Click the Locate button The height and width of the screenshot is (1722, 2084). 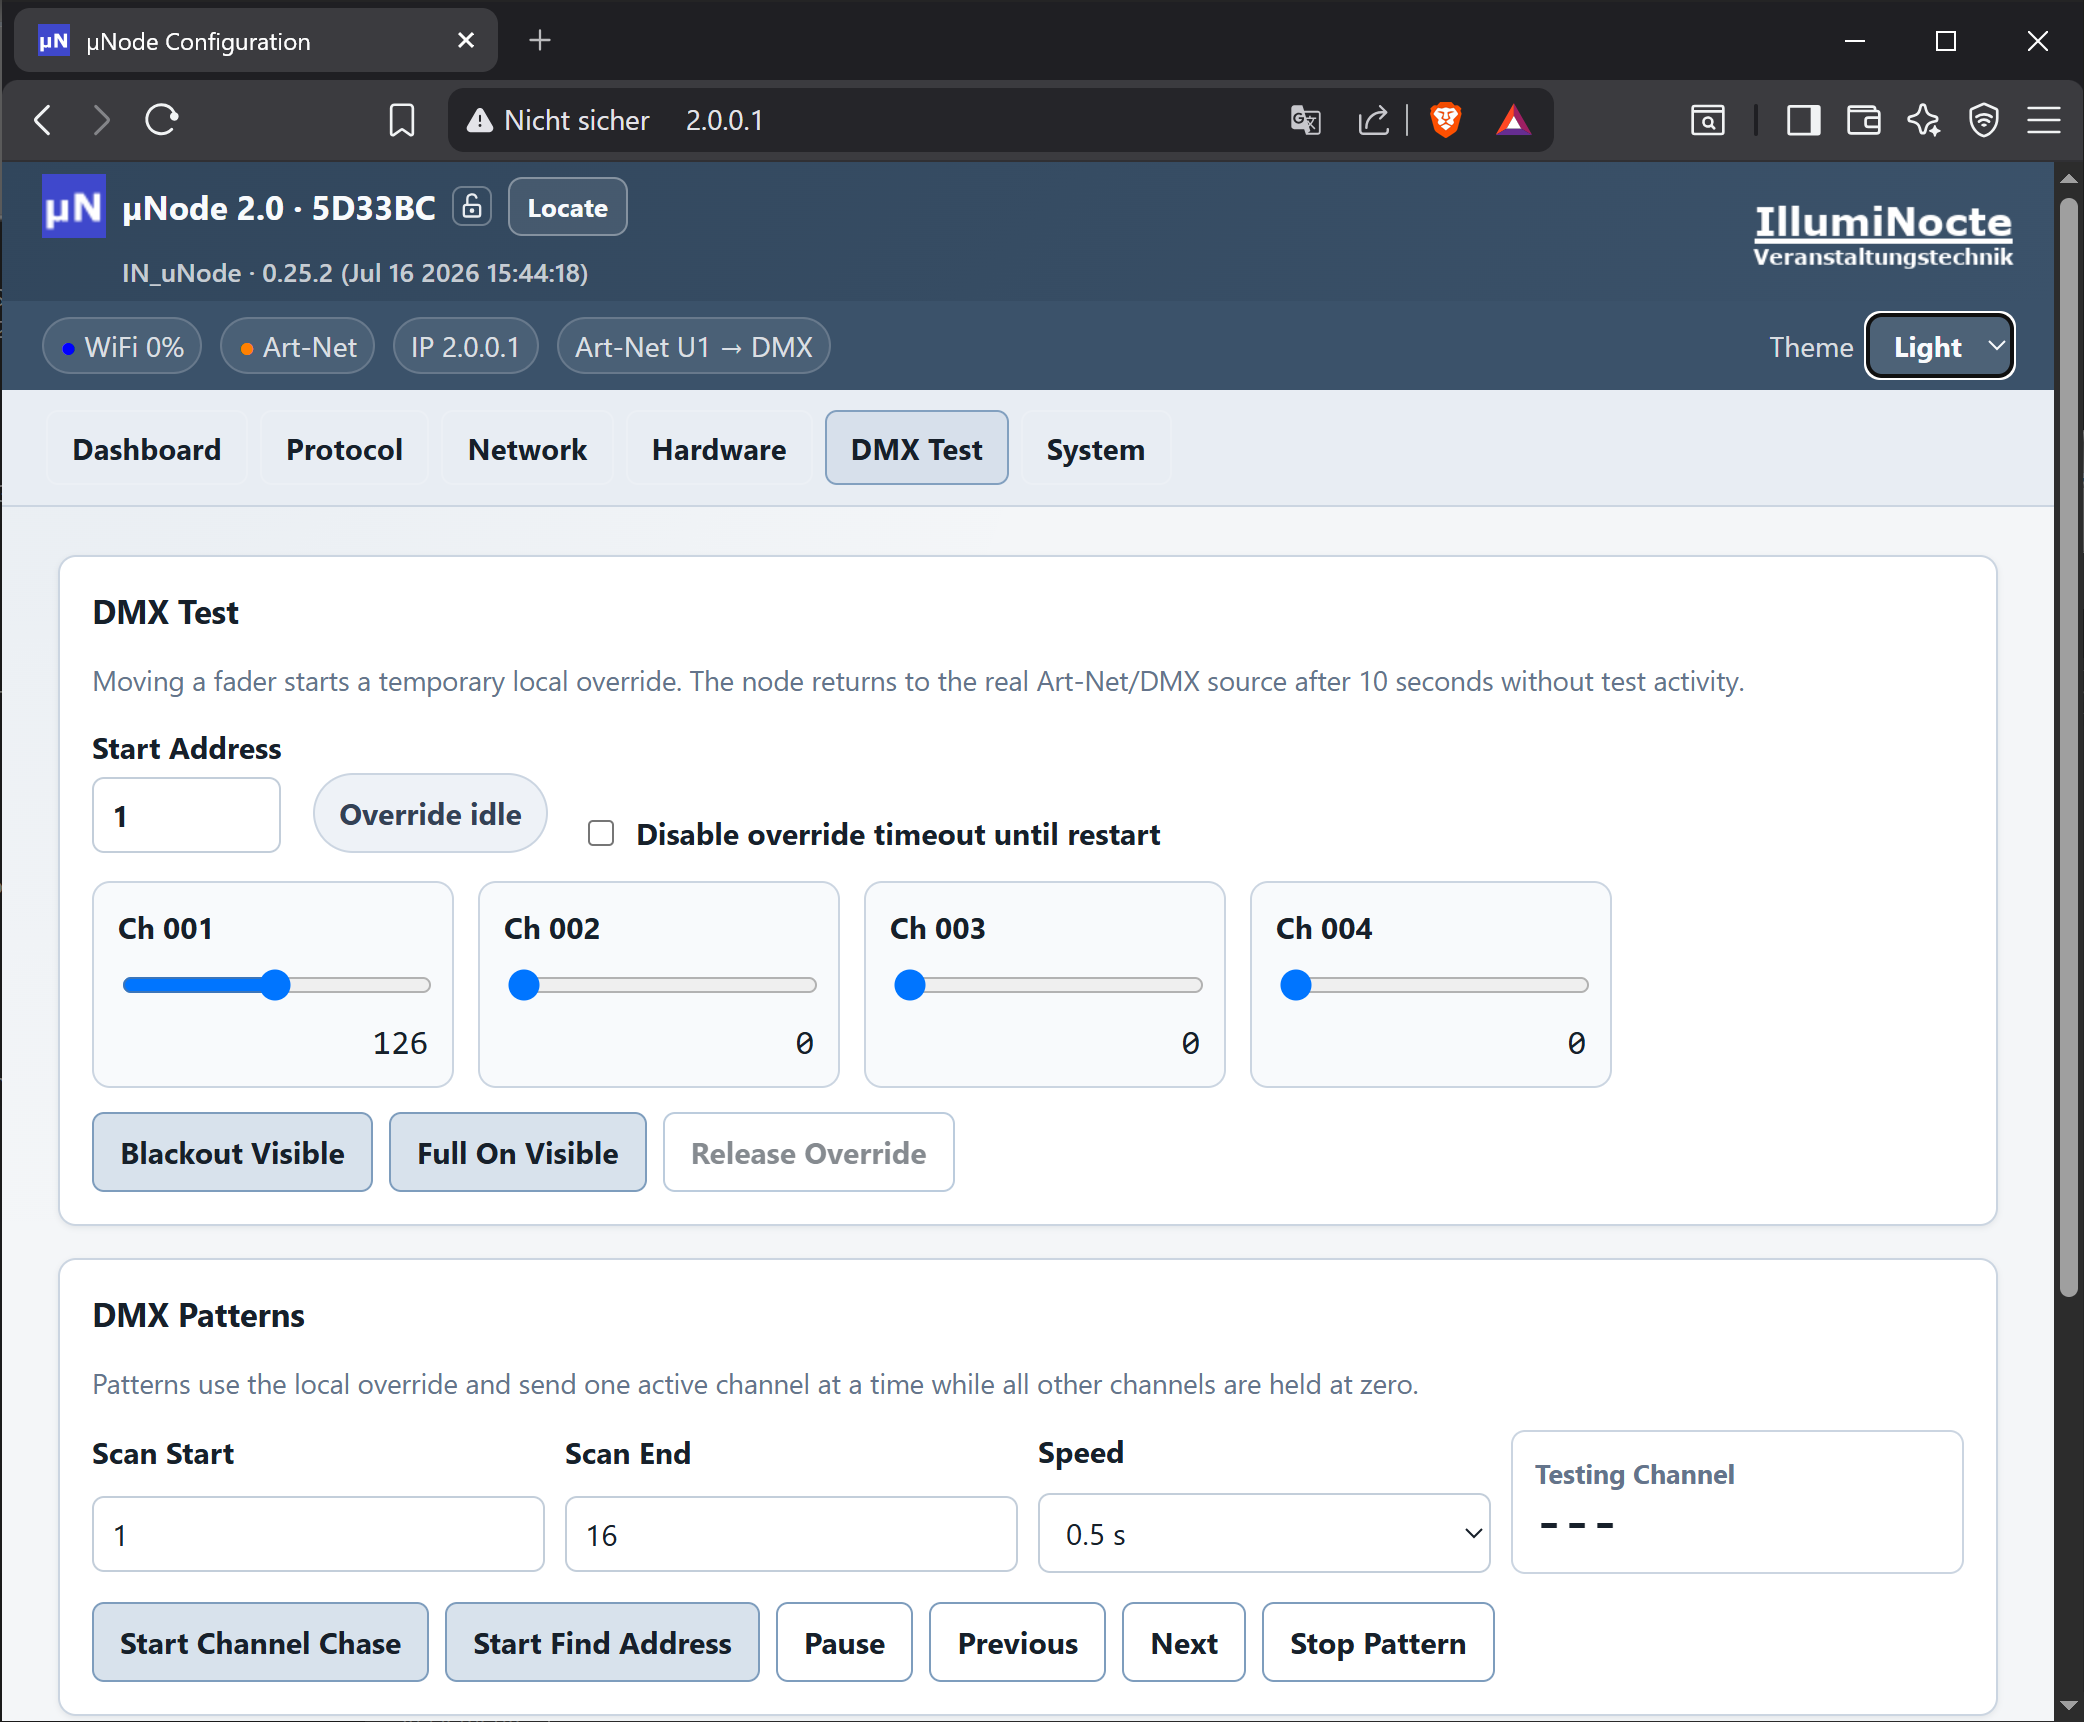pos(568,207)
